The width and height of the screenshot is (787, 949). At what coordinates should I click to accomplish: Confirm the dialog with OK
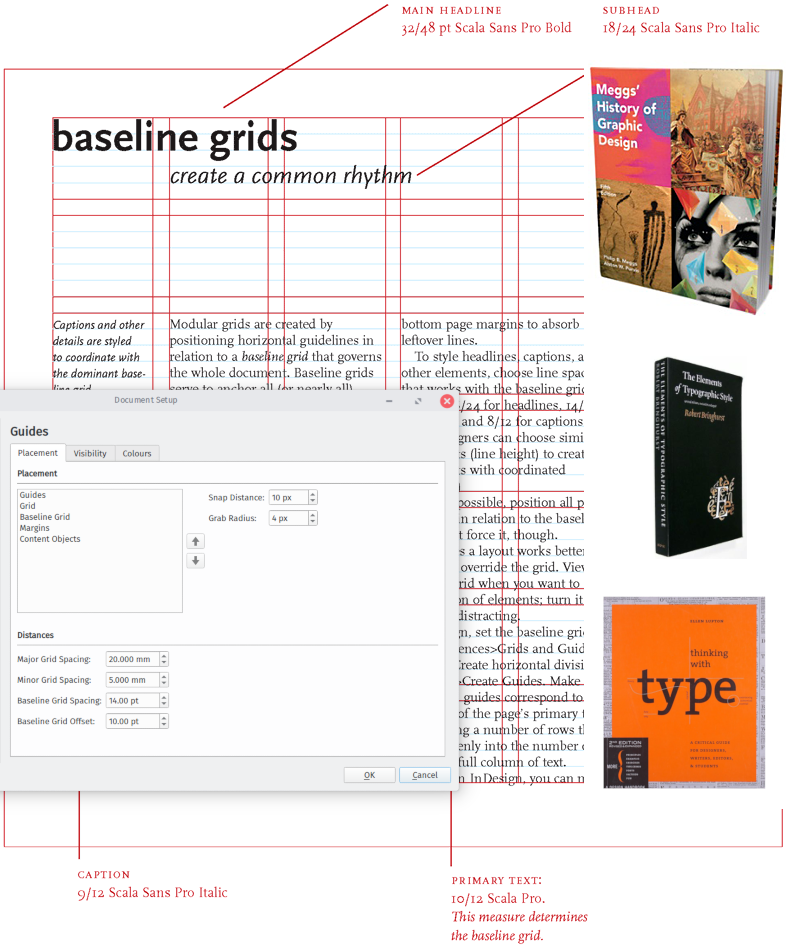click(369, 775)
